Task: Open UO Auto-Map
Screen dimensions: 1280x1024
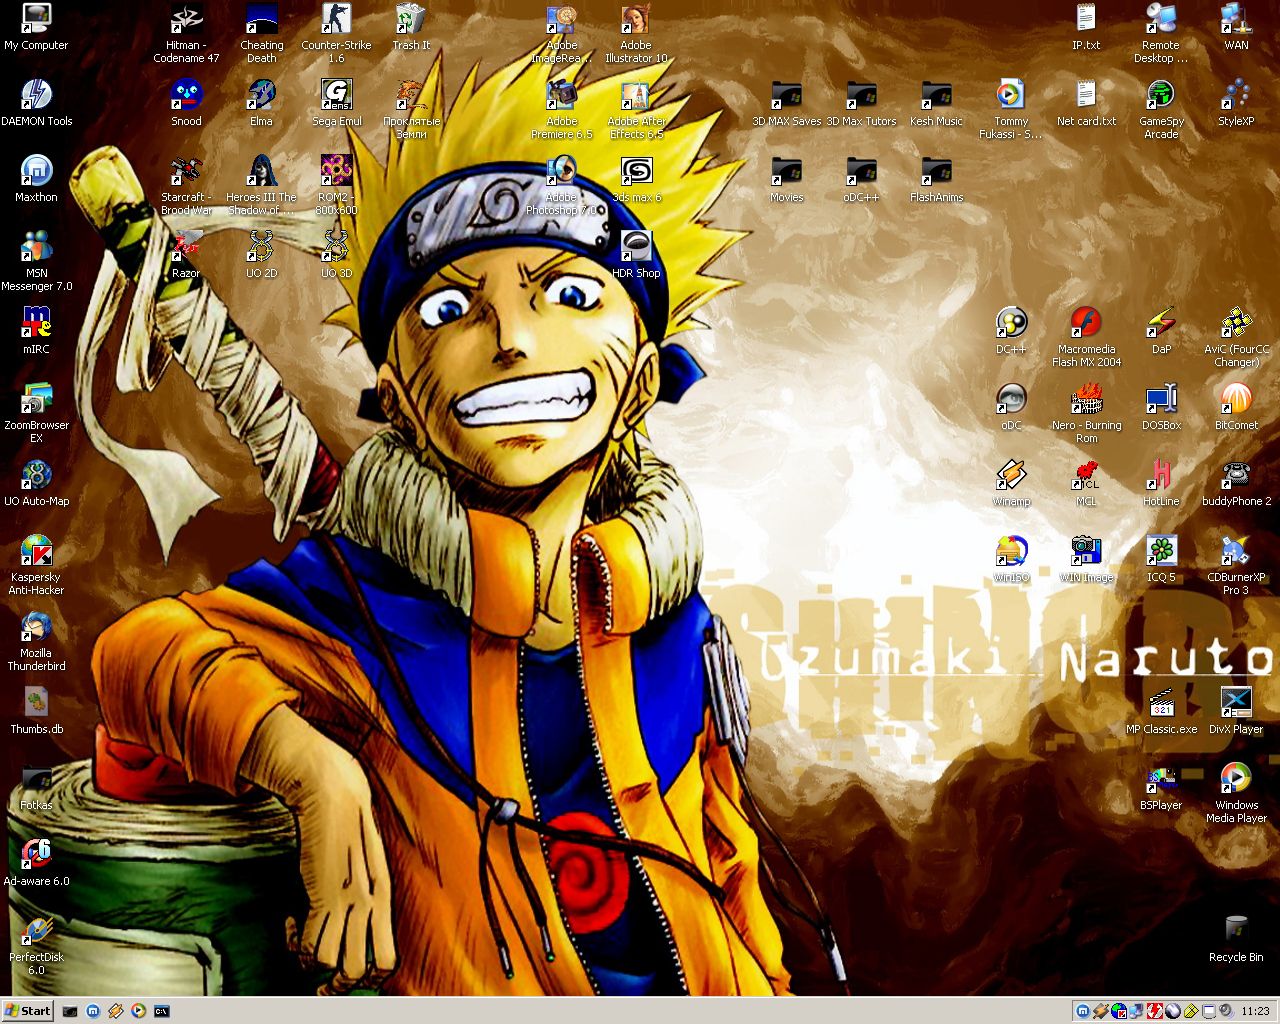Action: [36, 483]
